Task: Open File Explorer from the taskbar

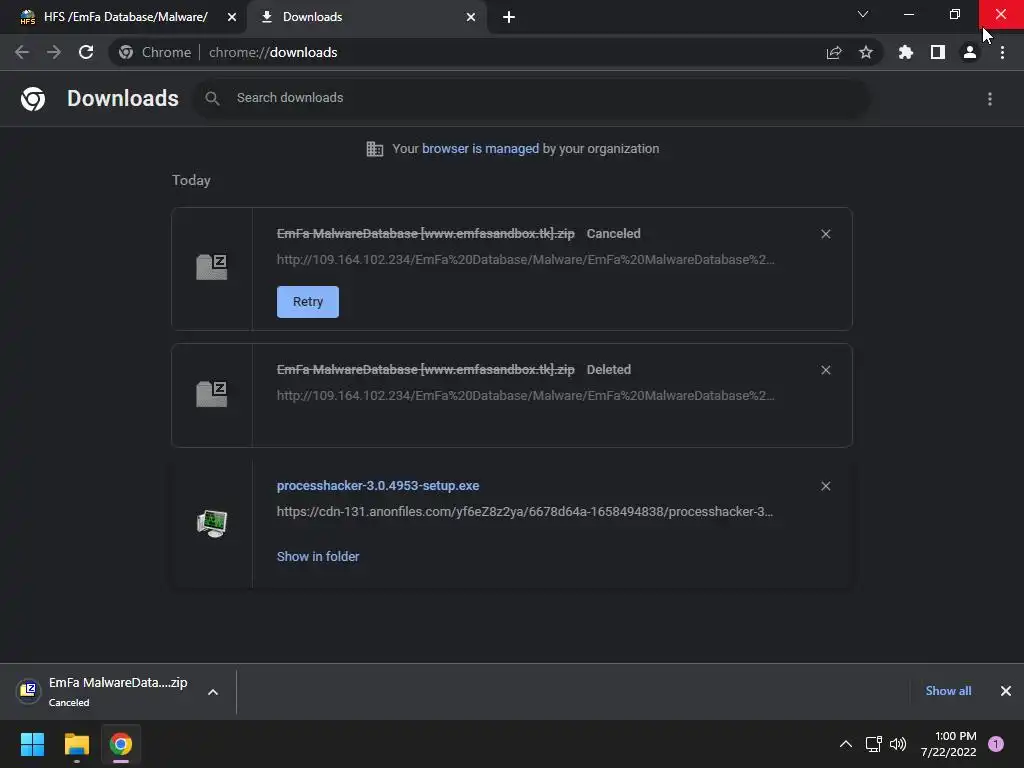Action: coord(76,744)
